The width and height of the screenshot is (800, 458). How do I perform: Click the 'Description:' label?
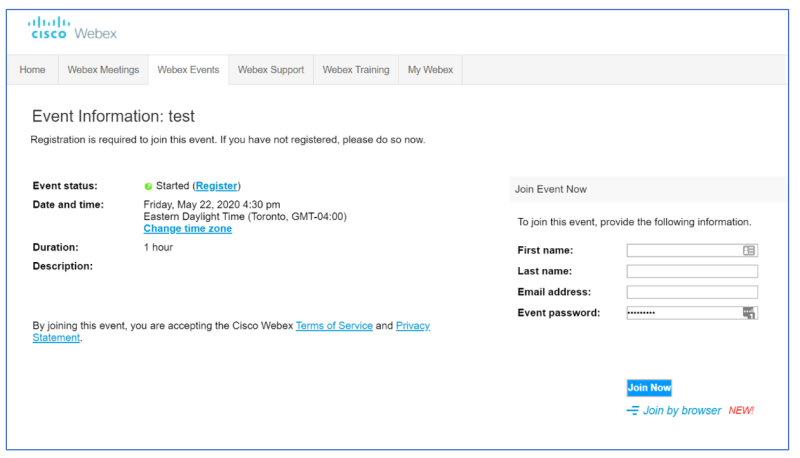click(63, 266)
